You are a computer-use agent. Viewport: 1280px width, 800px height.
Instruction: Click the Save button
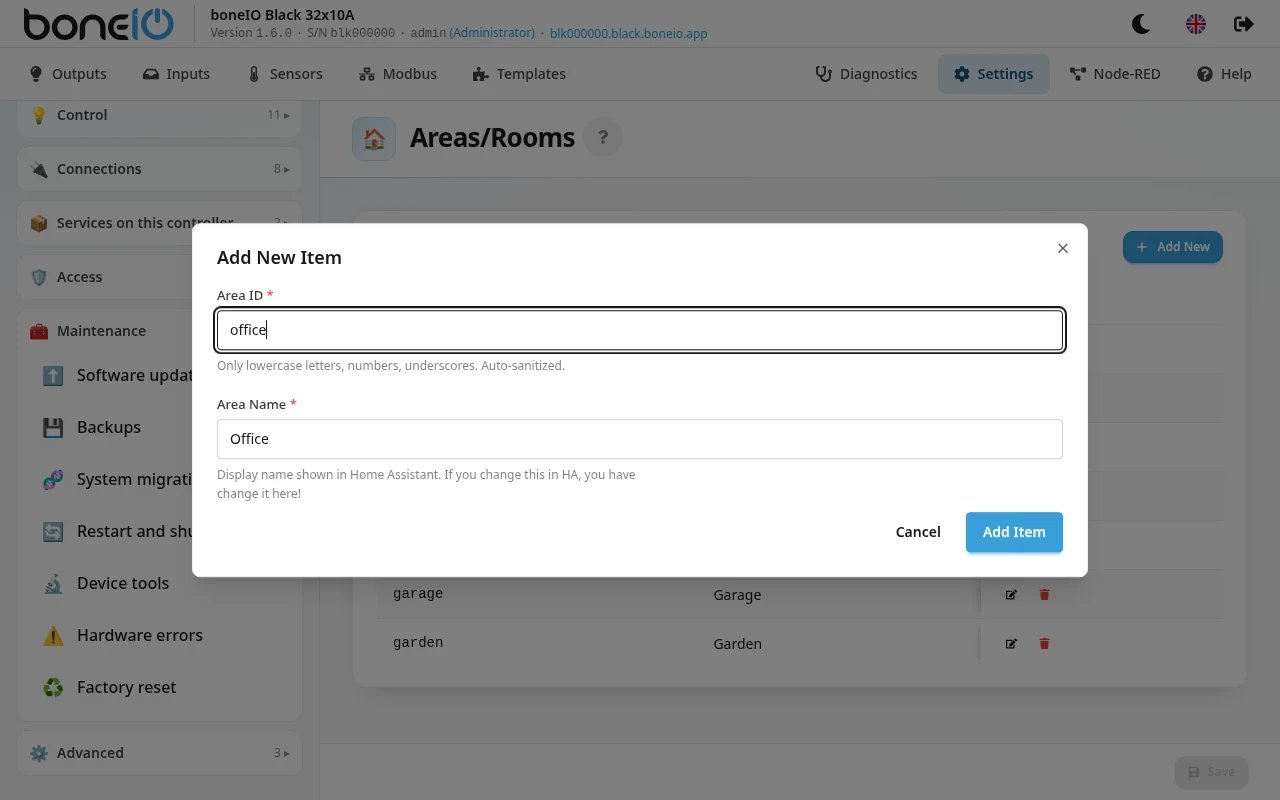pyautogui.click(x=1211, y=772)
